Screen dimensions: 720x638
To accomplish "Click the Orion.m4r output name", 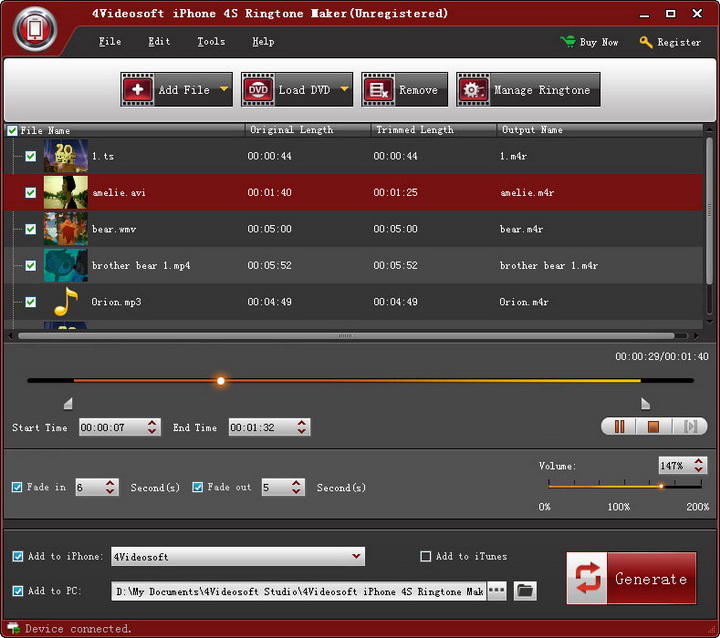I will (x=524, y=302).
